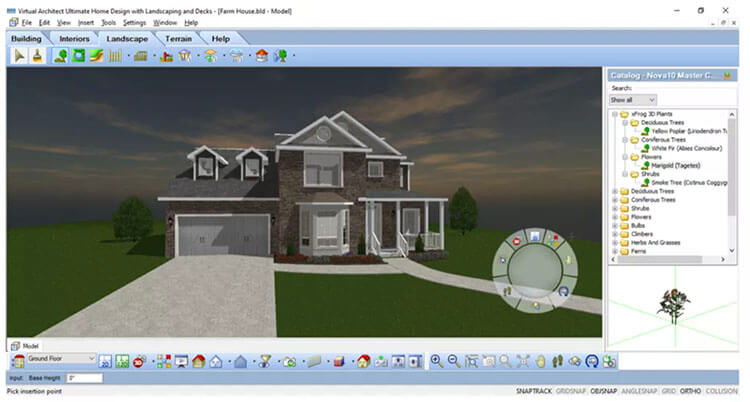750x402 pixels.
Task: Open the Insert menu
Action: (x=84, y=22)
